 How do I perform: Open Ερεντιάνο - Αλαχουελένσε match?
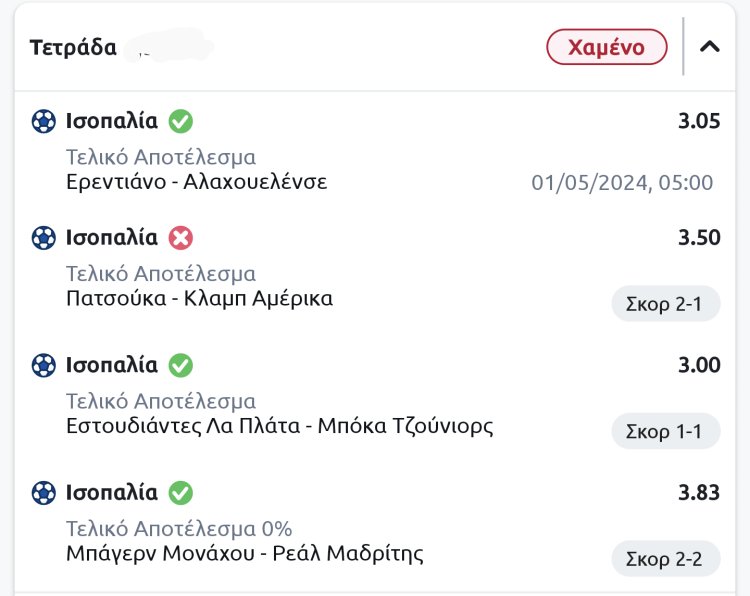[x=196, y=182]
